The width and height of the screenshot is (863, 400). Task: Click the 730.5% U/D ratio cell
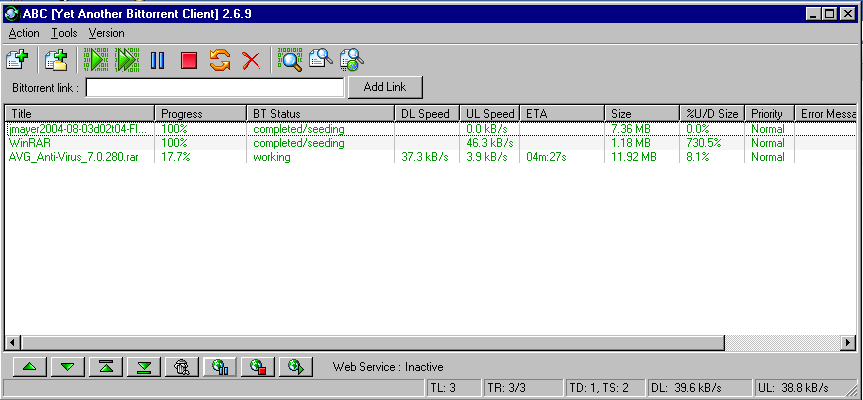point(704,144)
